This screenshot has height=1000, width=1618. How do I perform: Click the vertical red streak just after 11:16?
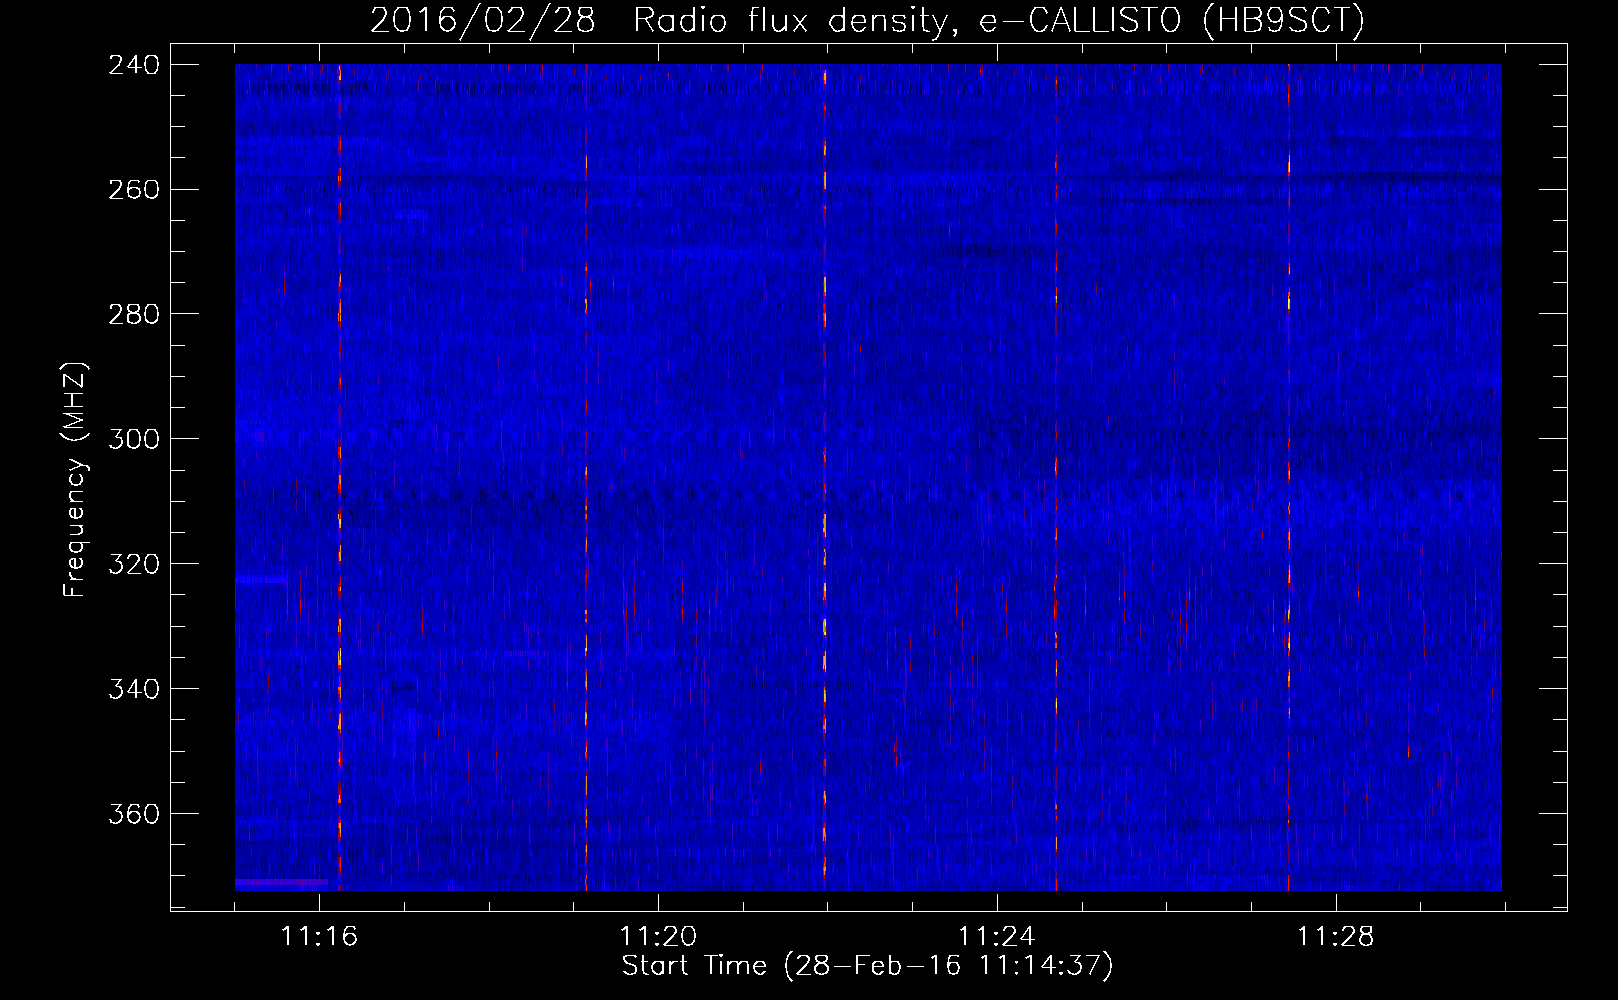tap(340, 477)
